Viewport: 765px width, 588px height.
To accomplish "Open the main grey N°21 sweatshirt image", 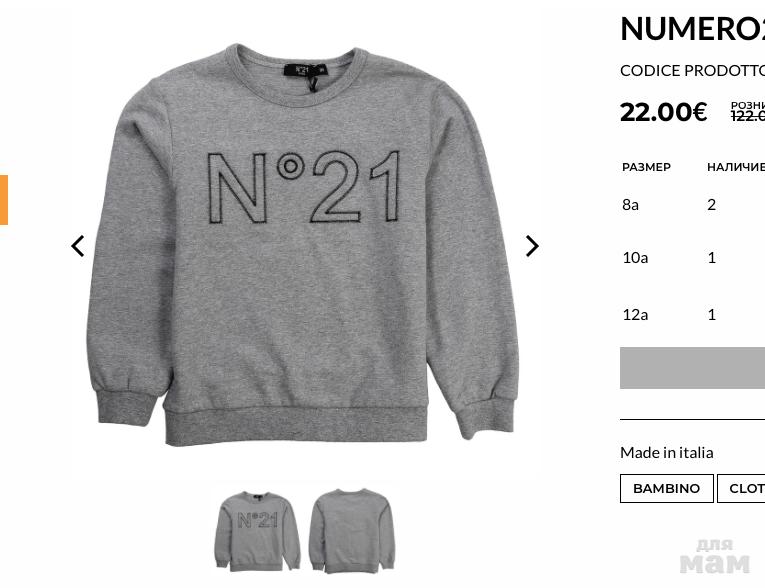I will (x=305, y=245).
